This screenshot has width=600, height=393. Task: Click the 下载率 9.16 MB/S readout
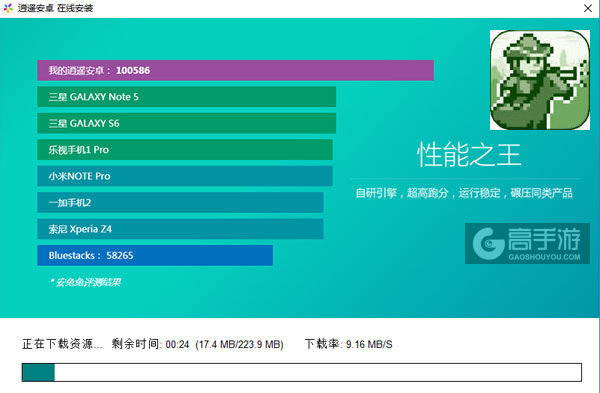(x=349, y=344)
